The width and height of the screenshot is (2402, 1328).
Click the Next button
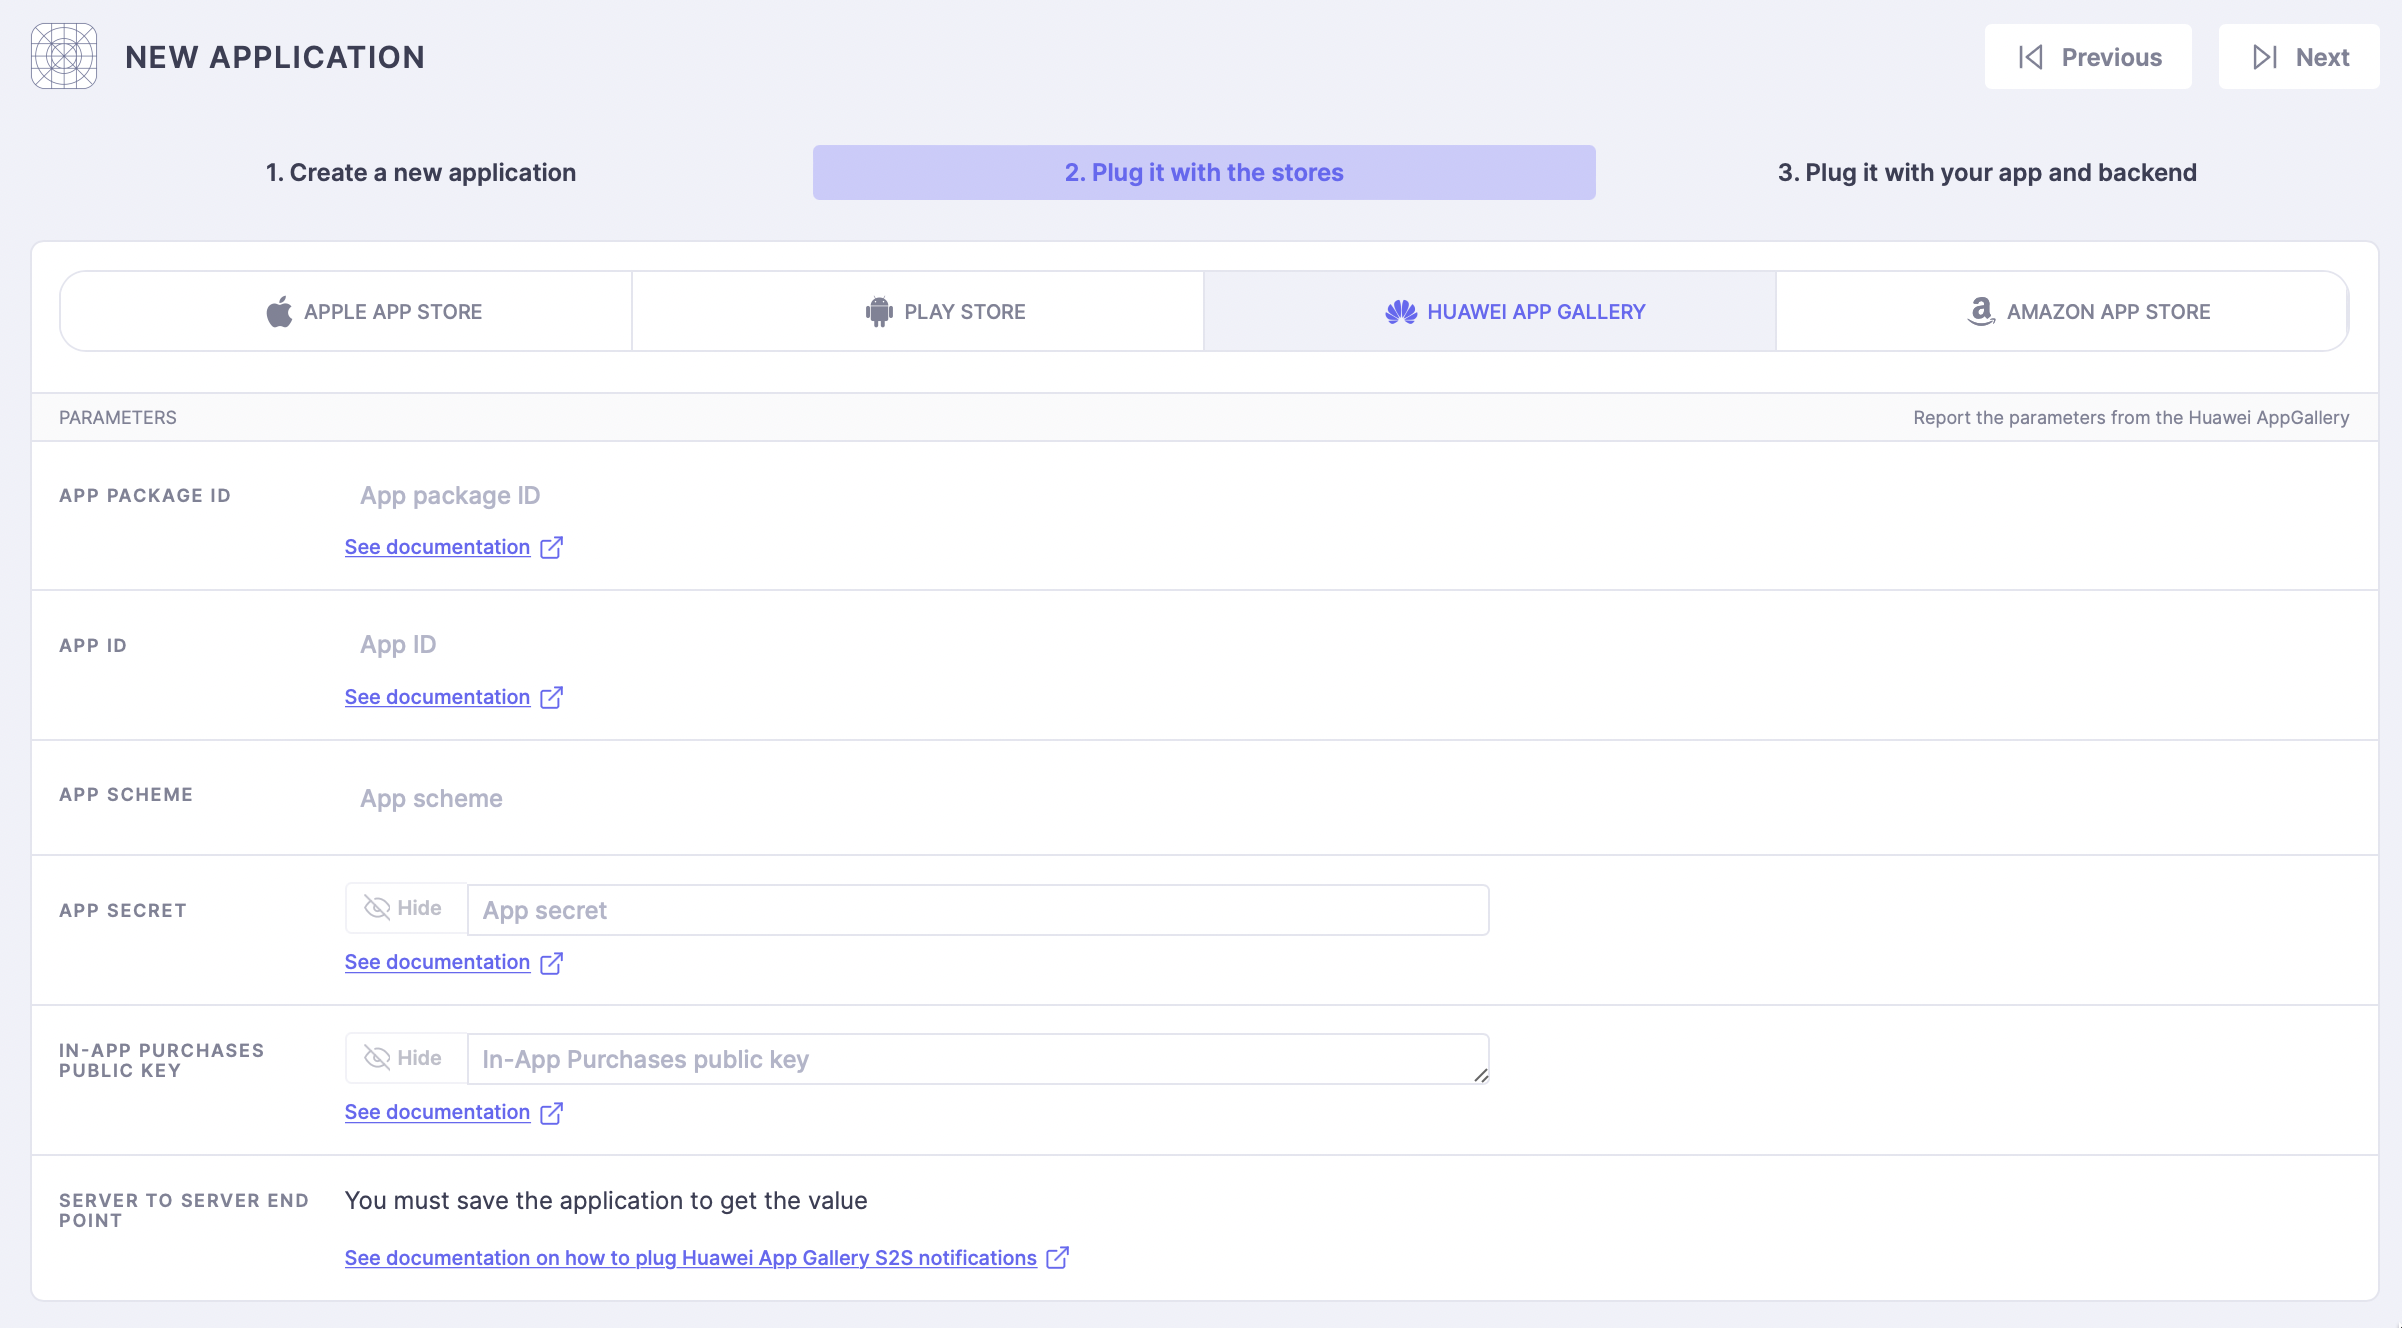tap(2299, 57)
